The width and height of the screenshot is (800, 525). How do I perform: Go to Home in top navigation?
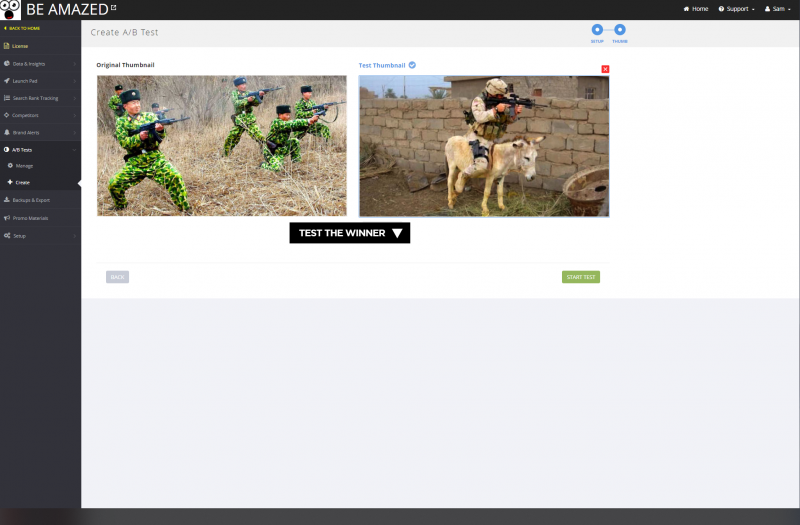(x=695, y=8)
